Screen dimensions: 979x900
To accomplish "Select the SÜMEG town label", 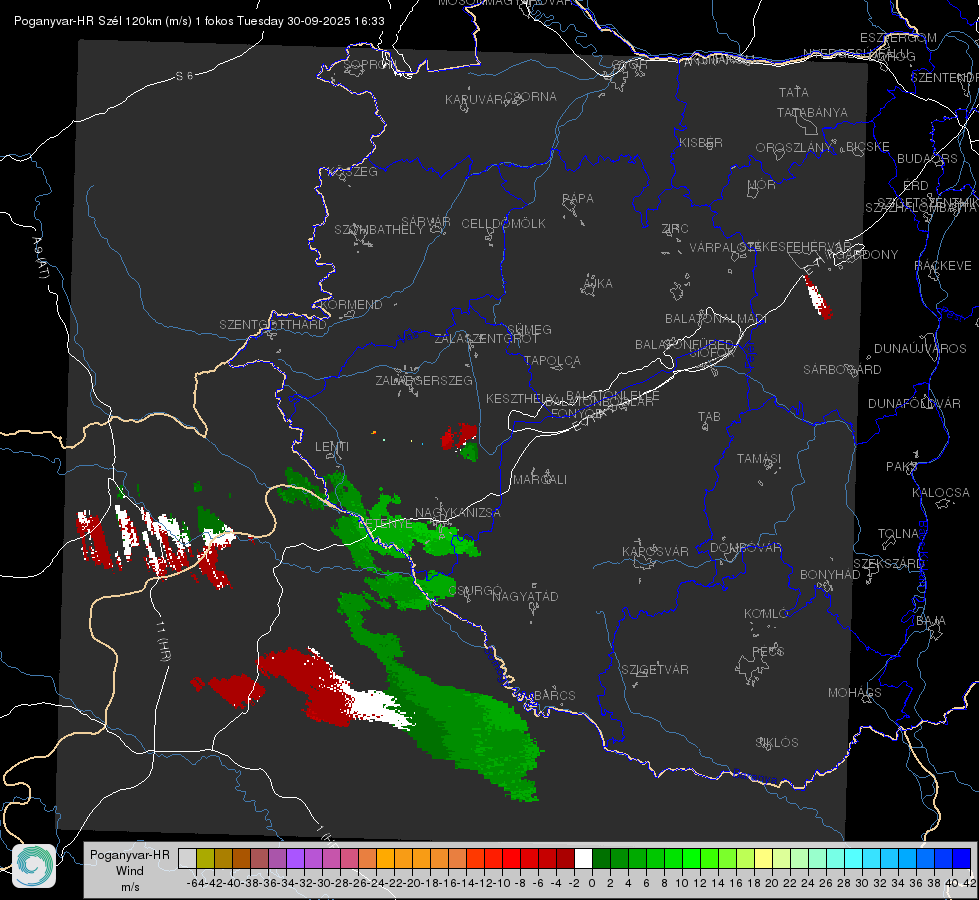I will point(529,329).
